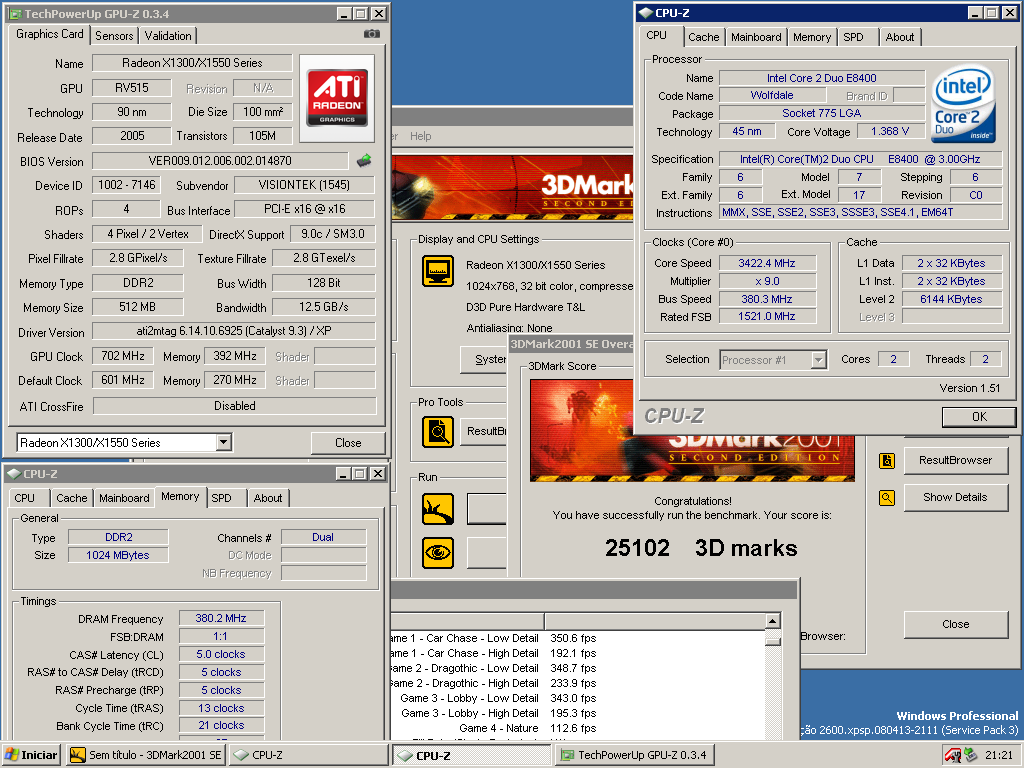This screenshot has height=768, width=1024.
Task: Click the ATI Radeon logo in GPU-Z
Action: tap(337, 98)
